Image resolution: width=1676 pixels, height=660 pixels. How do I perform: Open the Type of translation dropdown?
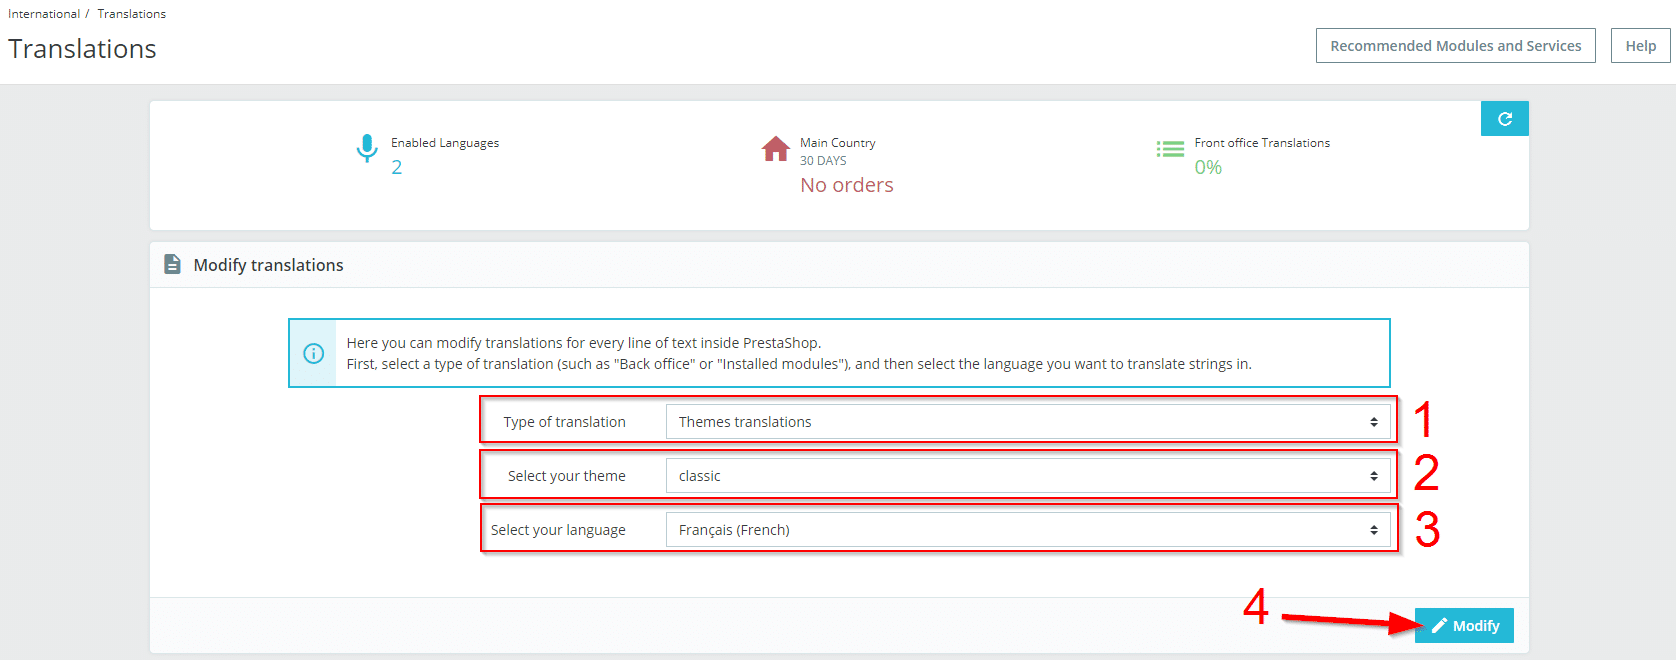coord(1027,422)
